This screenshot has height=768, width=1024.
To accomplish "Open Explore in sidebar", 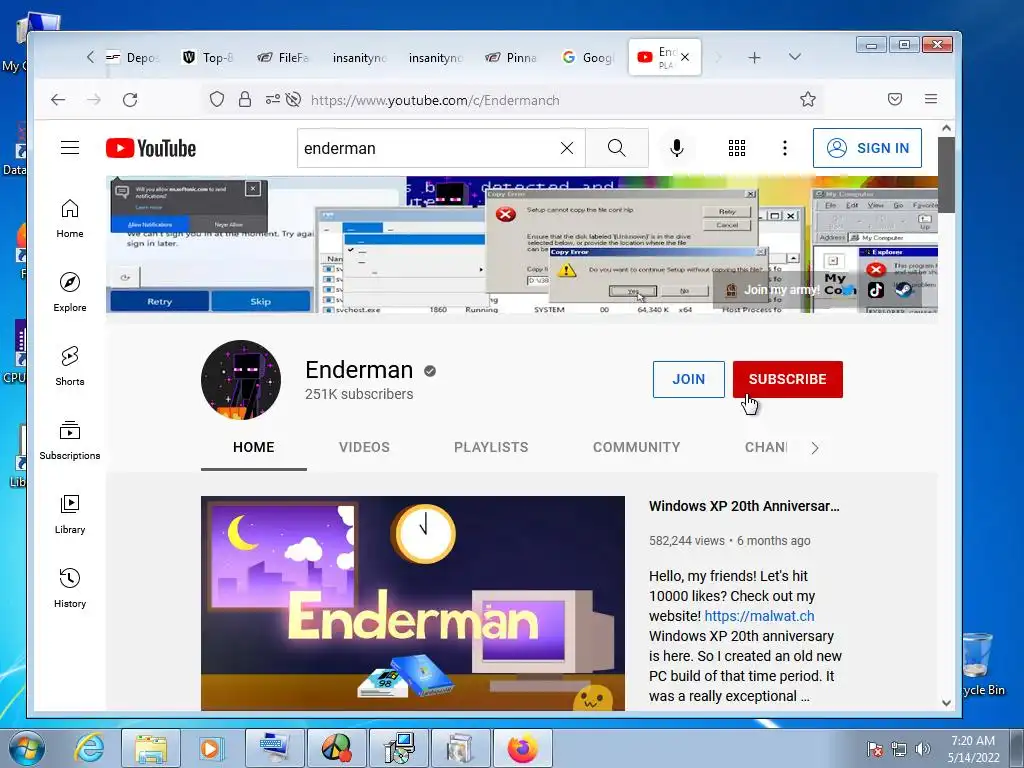I will (70, 293).
